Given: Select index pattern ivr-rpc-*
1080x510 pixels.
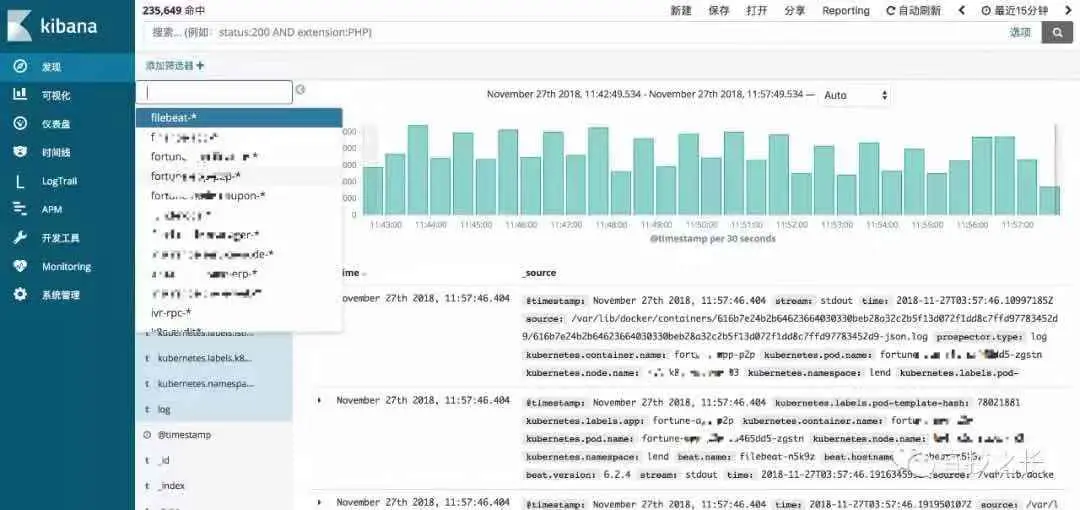Looking at the screenshot, I should tap(239, 313).
